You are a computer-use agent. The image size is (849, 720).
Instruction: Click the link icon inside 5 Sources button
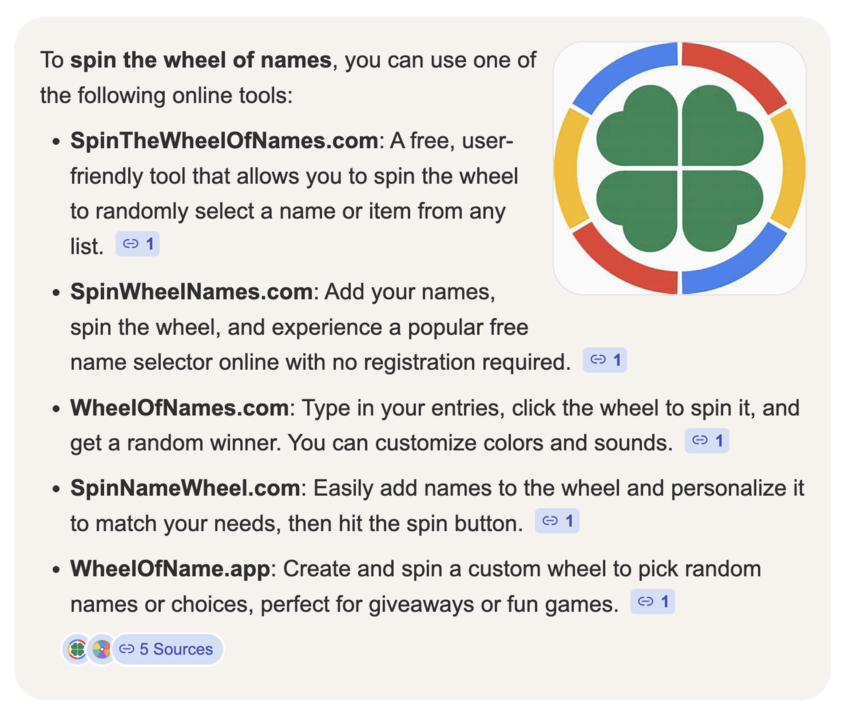(125, 649)
